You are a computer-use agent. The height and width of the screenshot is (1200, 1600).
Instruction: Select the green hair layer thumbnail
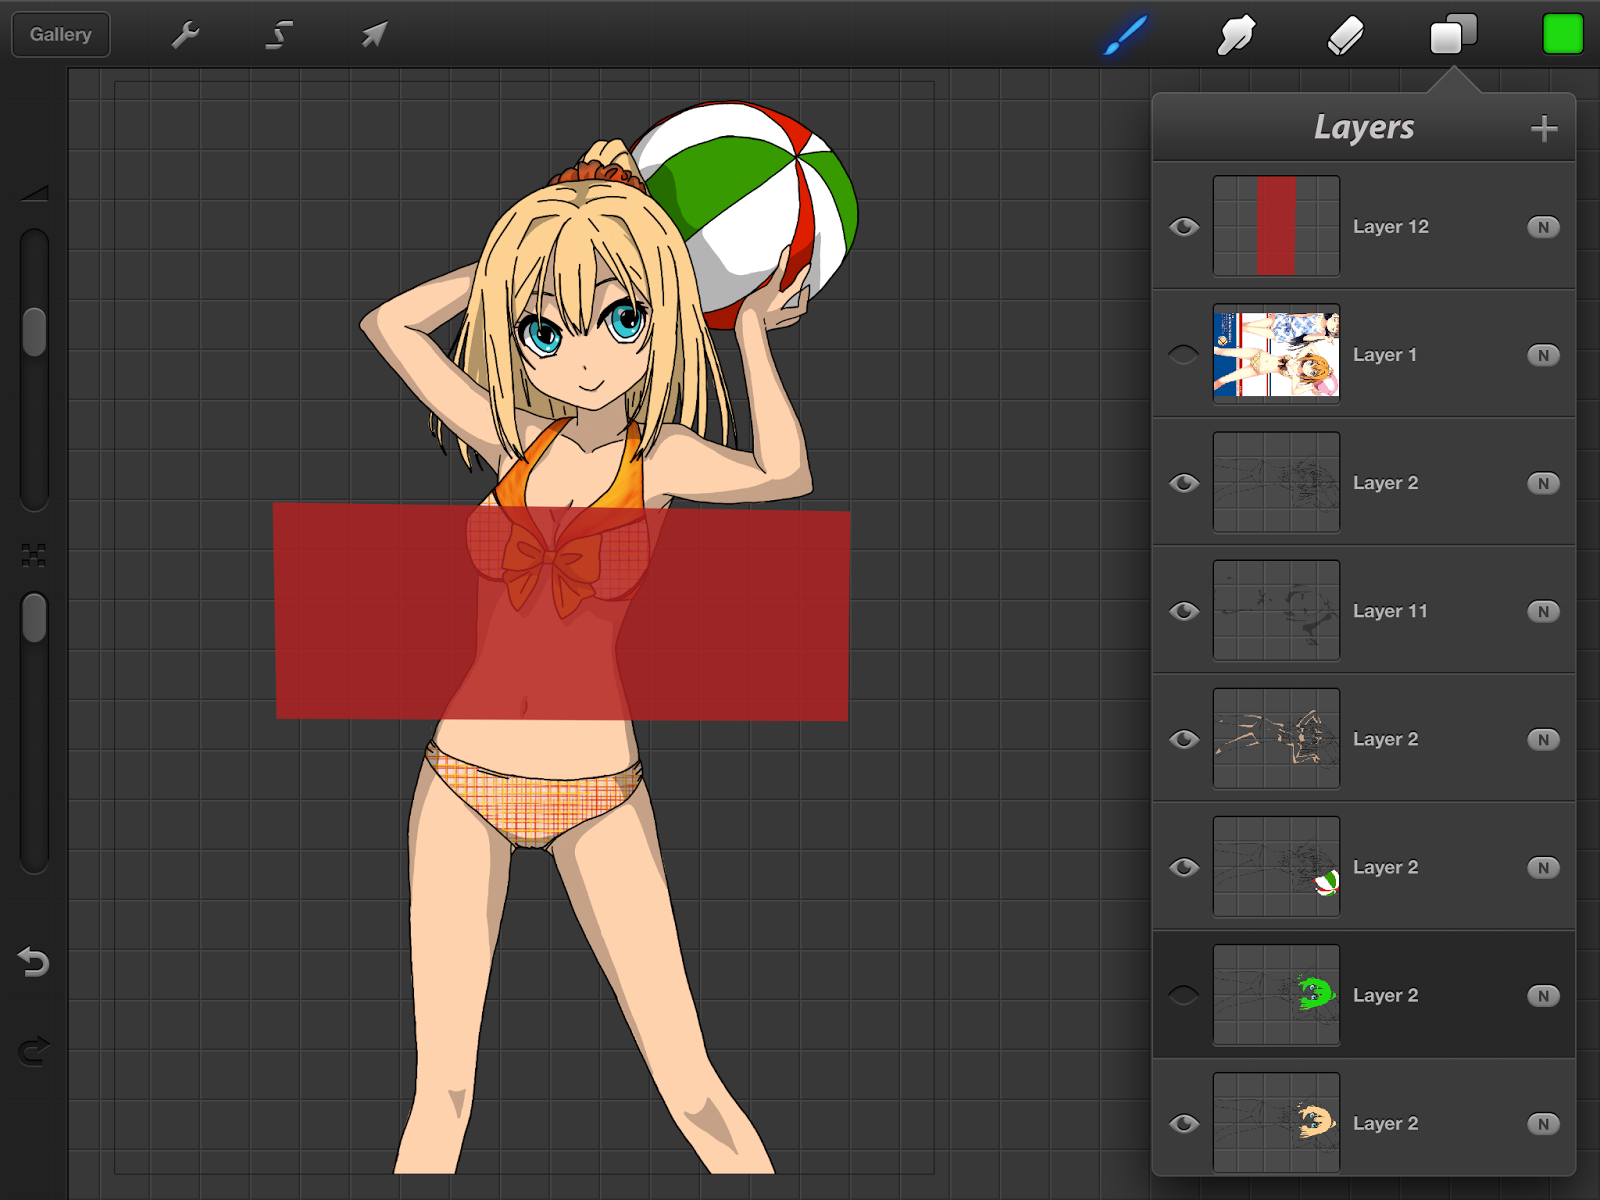pos(1276,995)
